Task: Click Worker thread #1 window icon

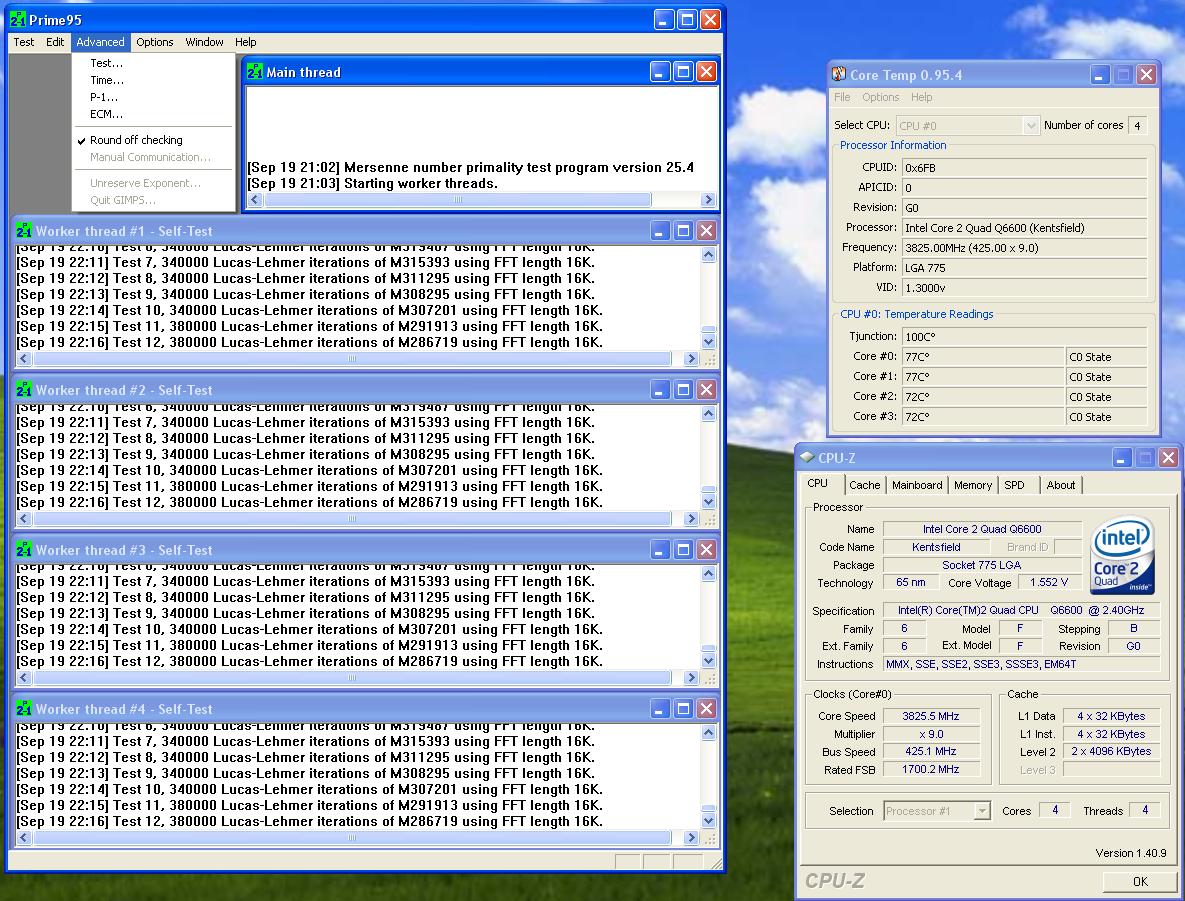Action: (24, 231)
